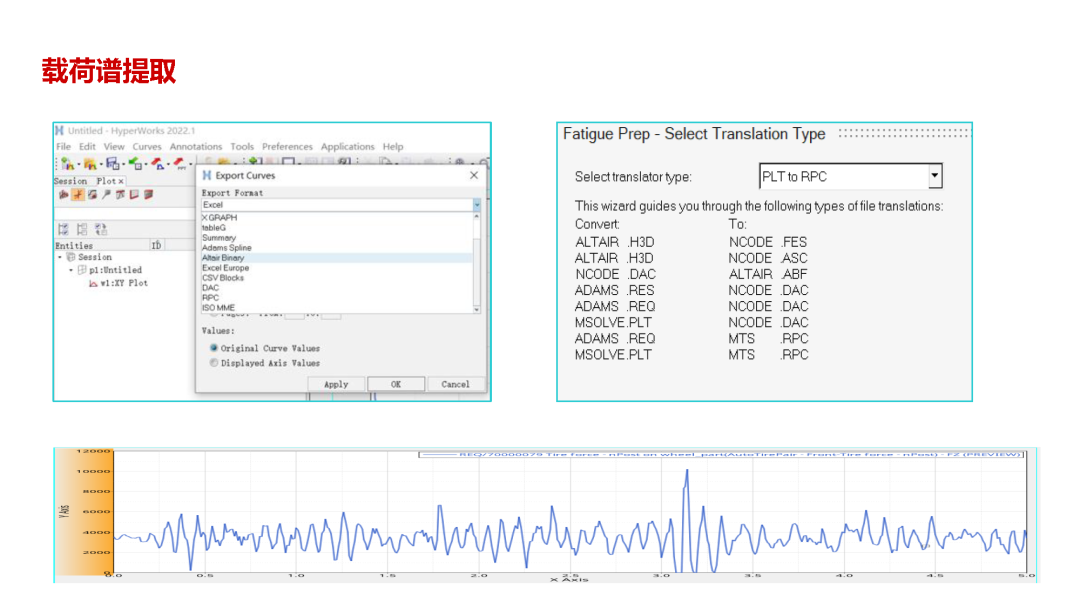Select Displayed Axis Values radio button
The width and height of the screenshot is (1080, 608).
click(x=214, y=363)
